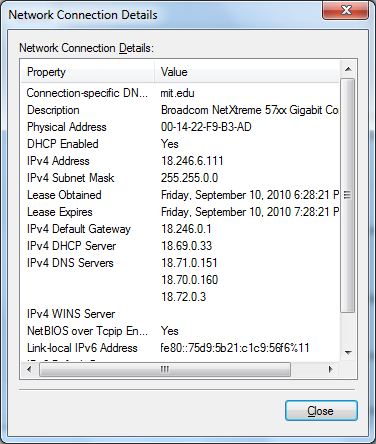Viewport: 376px width, 444px height.
Task: Click the horizontal scrollbar right arrow
Action: pyautogui.click(x=331, y=369)
